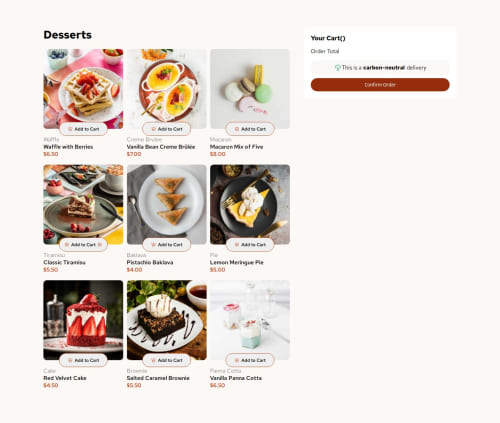Click cart icon on Brownie Add to Cart
Viewport: 500px width, 423px height.
[x=153, y=360]
